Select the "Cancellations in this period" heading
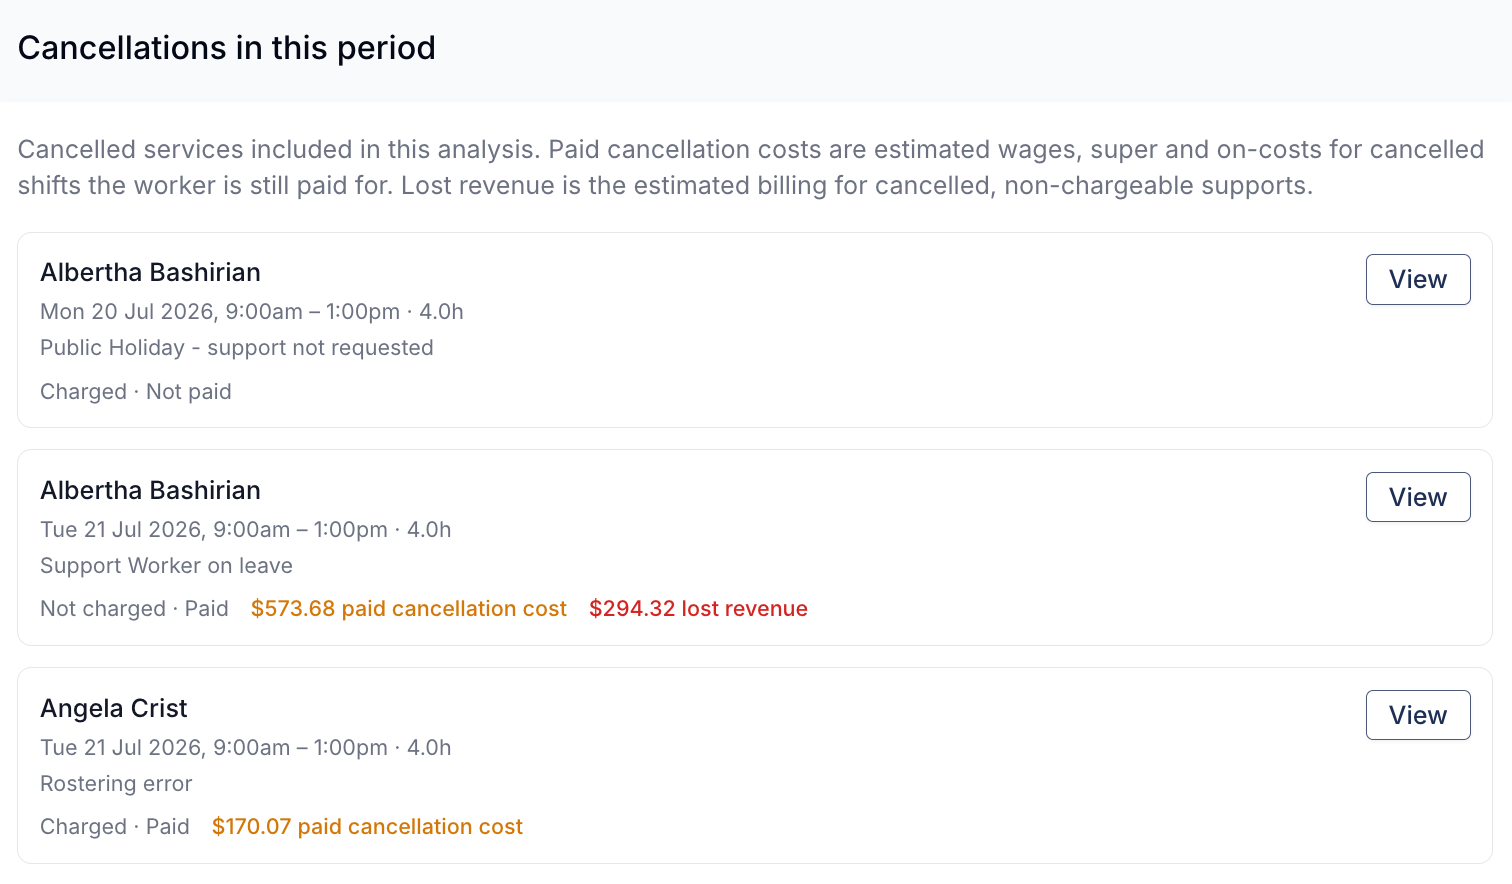Screen dimensions: 1512x884 coord(227,48)
